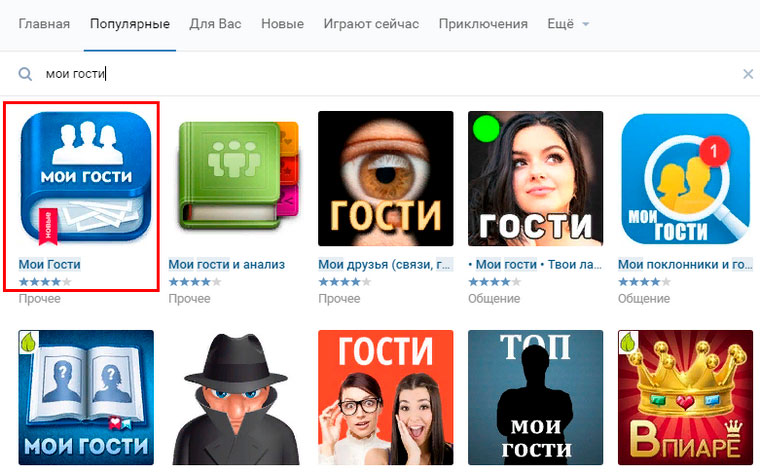Switch to the Для Вас tab

(x=215, y=24)
